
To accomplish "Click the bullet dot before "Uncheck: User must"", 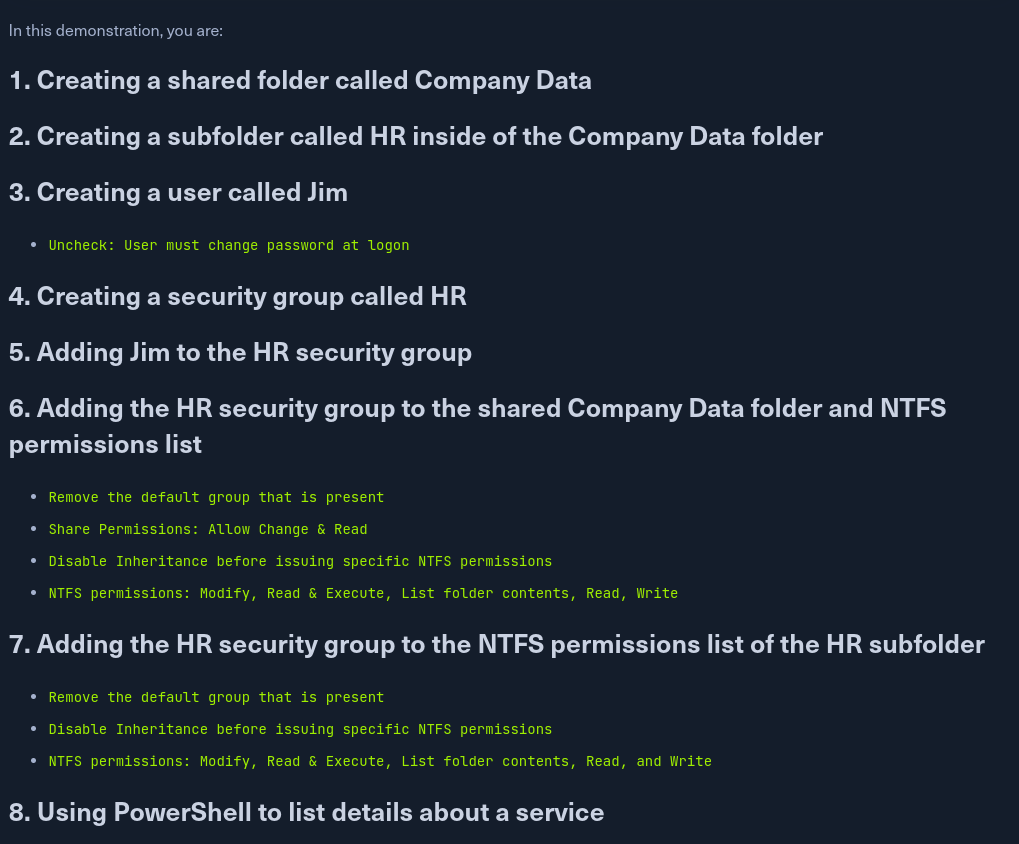I will click(x=34, y=245).
